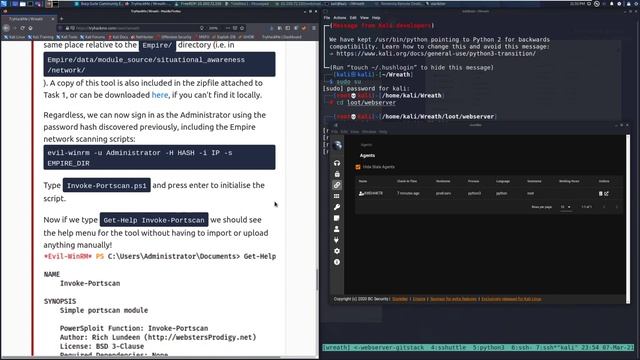Image resolution: width=640 pixels, height=360 pixels.
Task: Click the Firefox back button
Action: tap(6, 28)
